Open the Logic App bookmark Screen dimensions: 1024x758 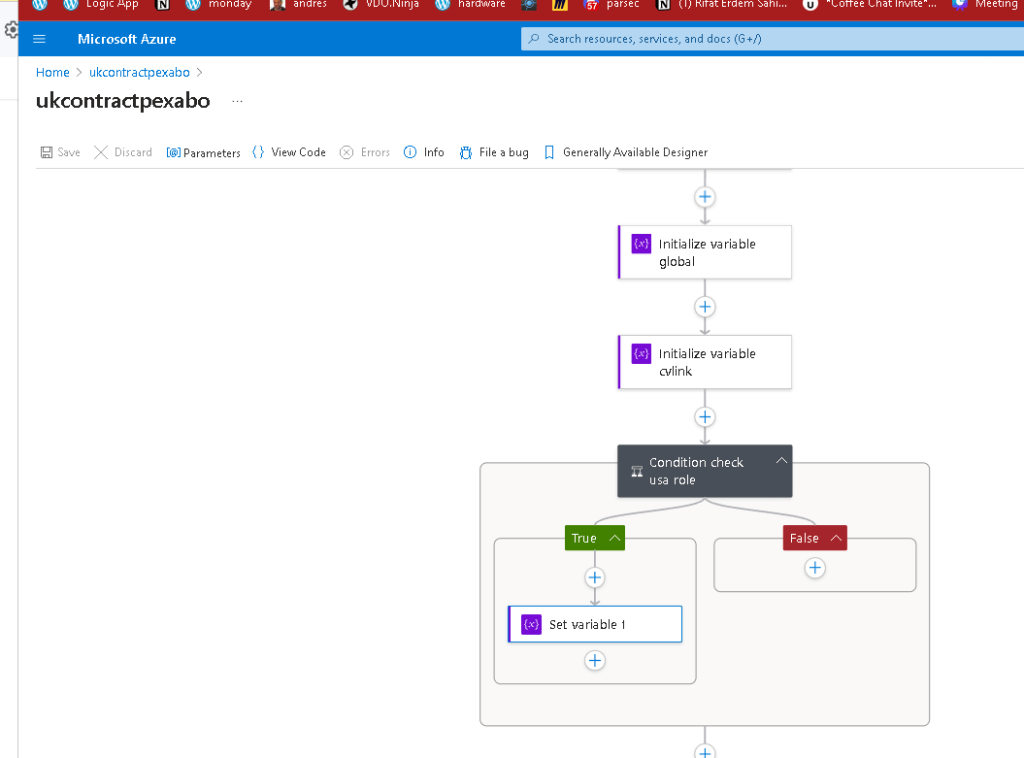click(x=101, y=5)
